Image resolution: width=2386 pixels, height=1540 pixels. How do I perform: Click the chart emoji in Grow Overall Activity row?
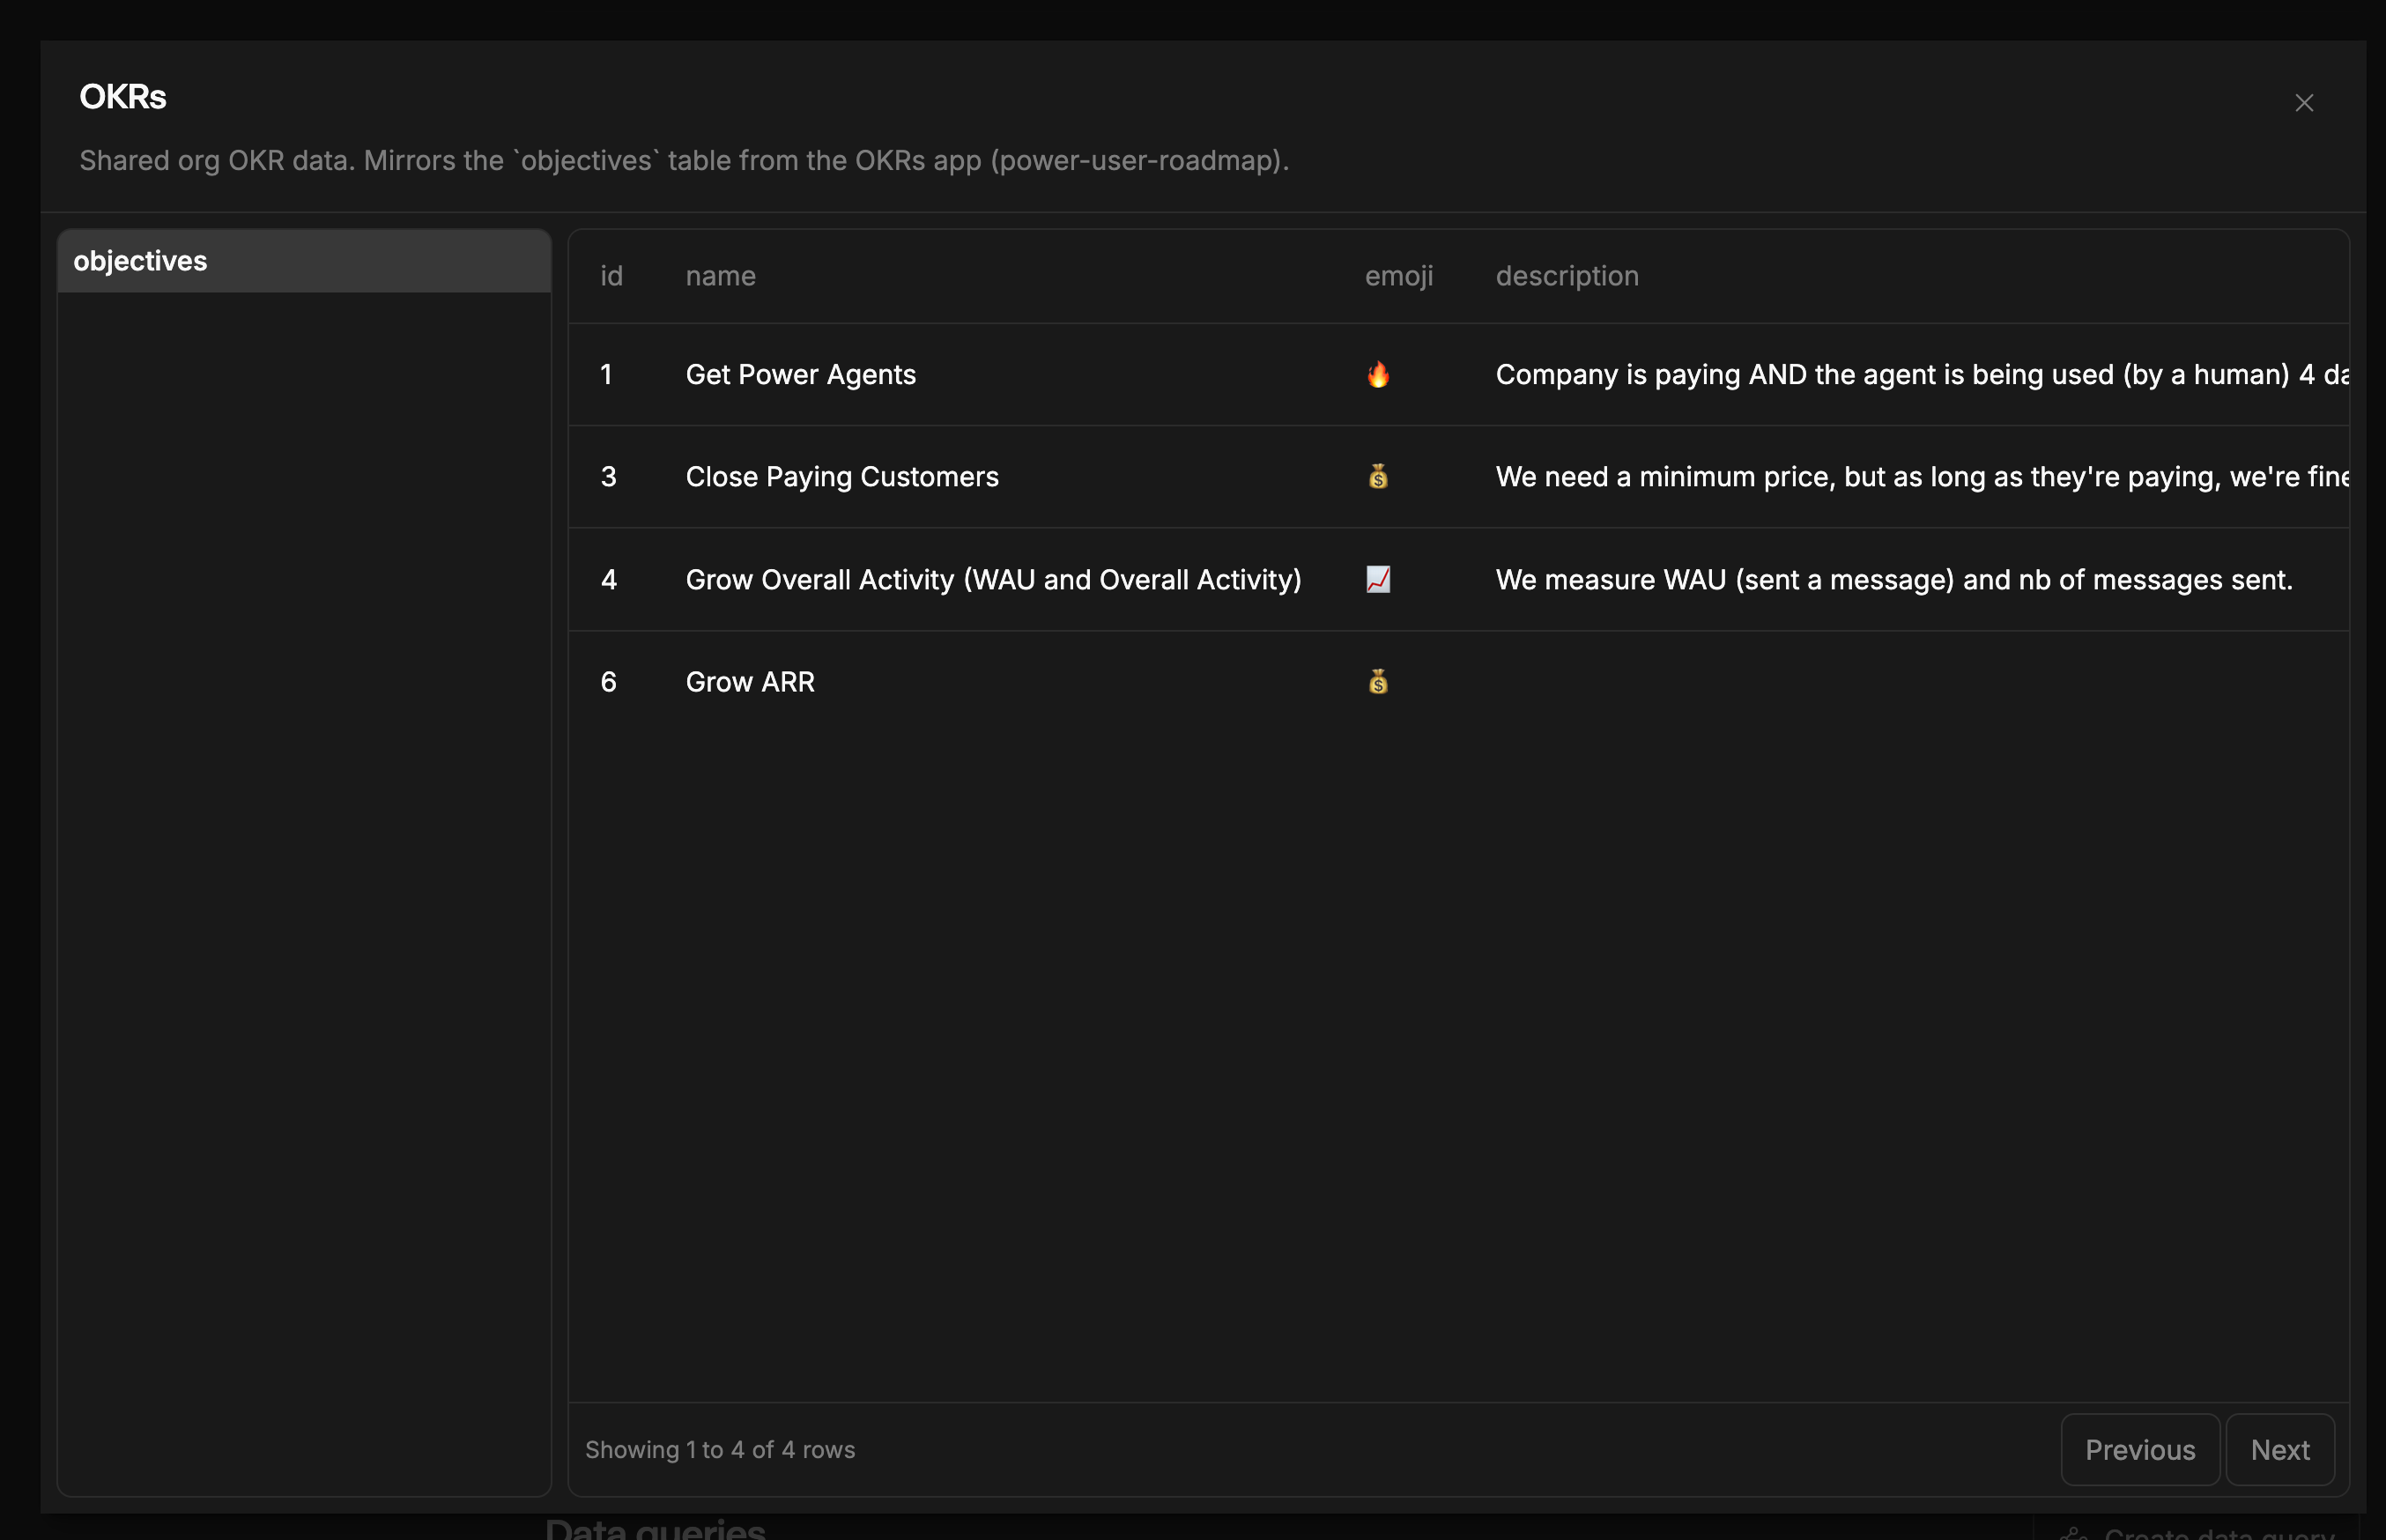pos(1378,580)
